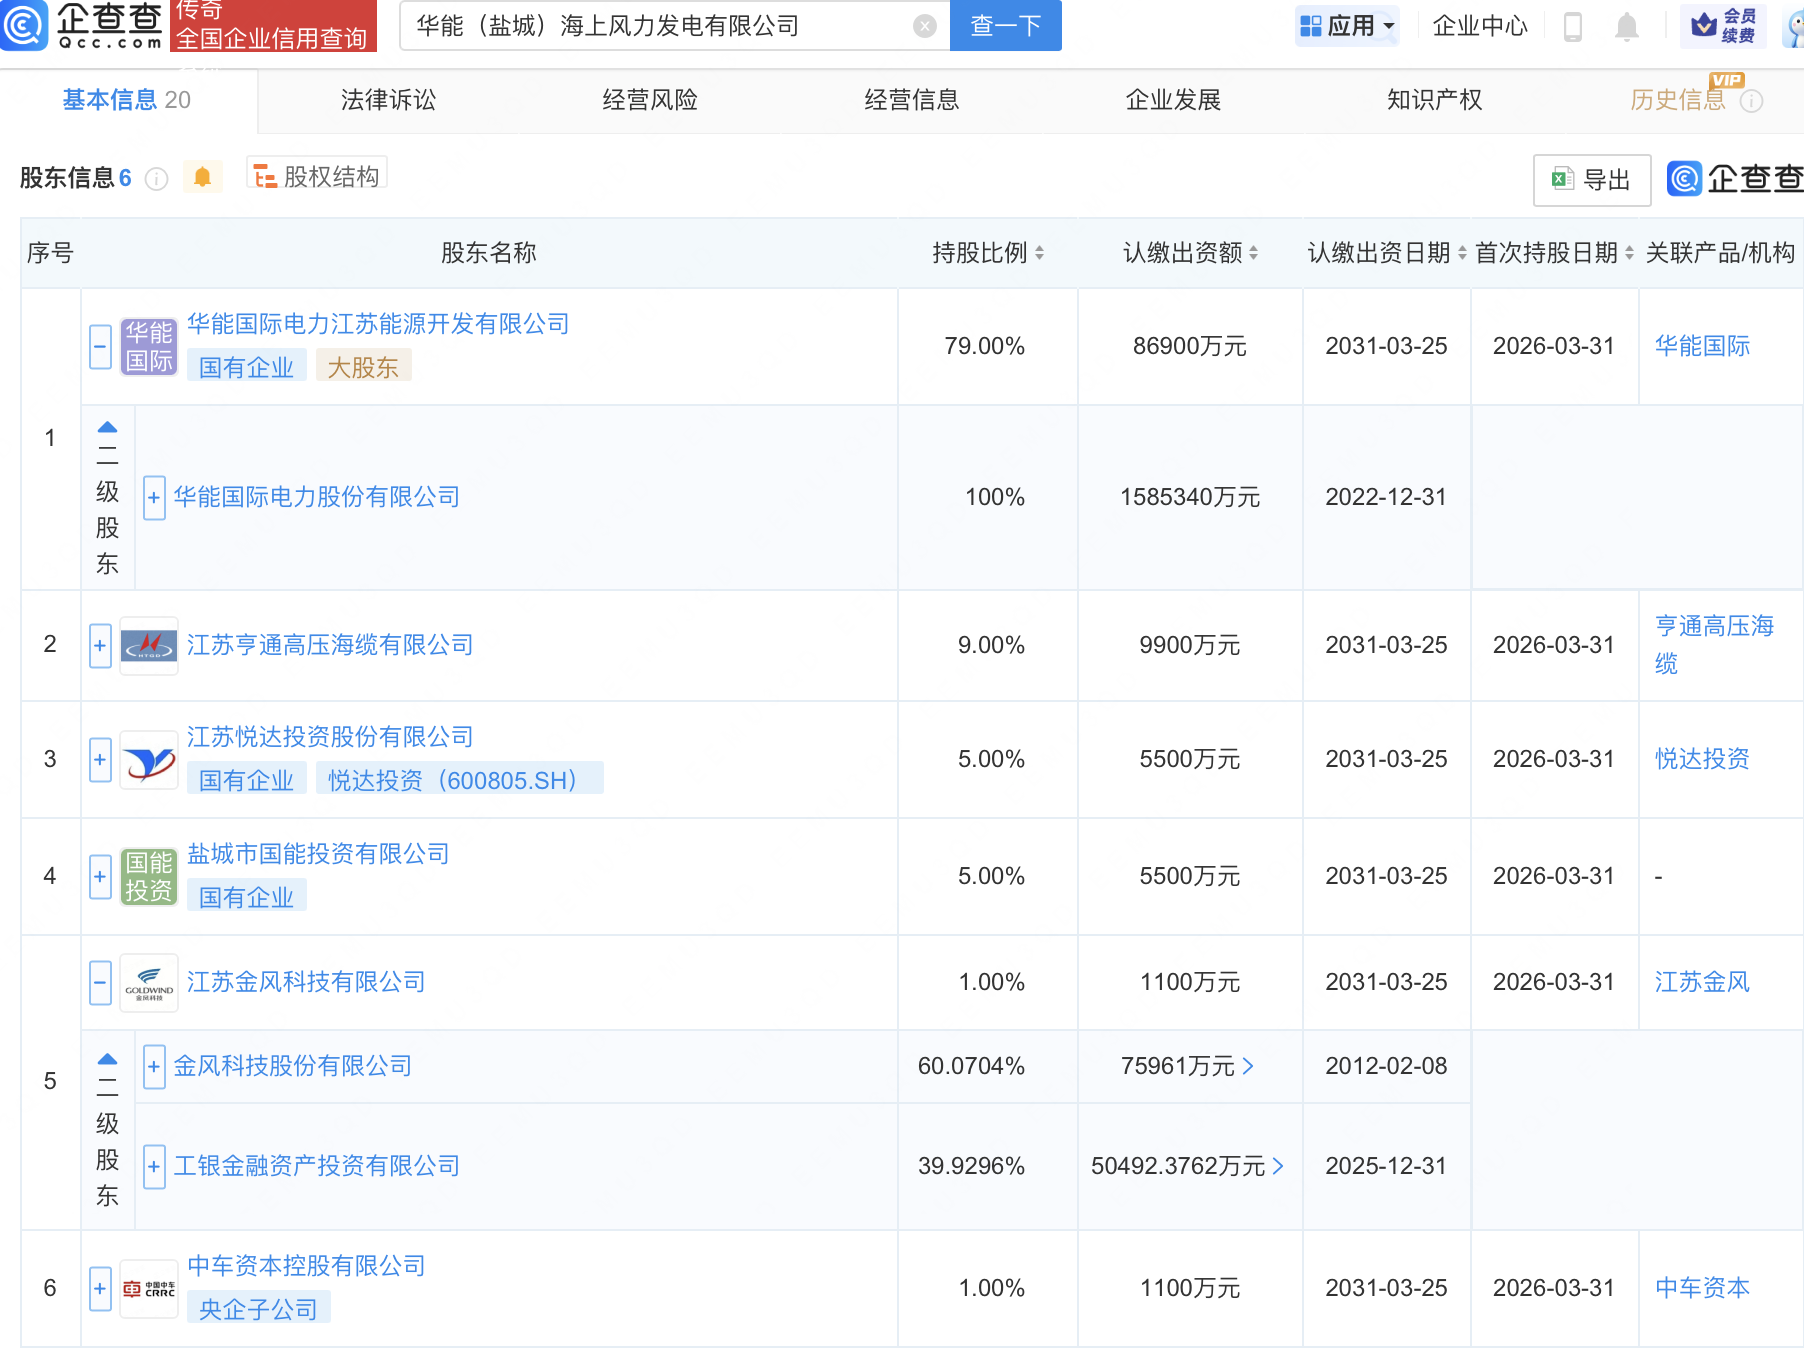1804x1348 pixels.
Task: Expand the 江苏亨通高压海缆有限公司 row
Action: point(100,646)
